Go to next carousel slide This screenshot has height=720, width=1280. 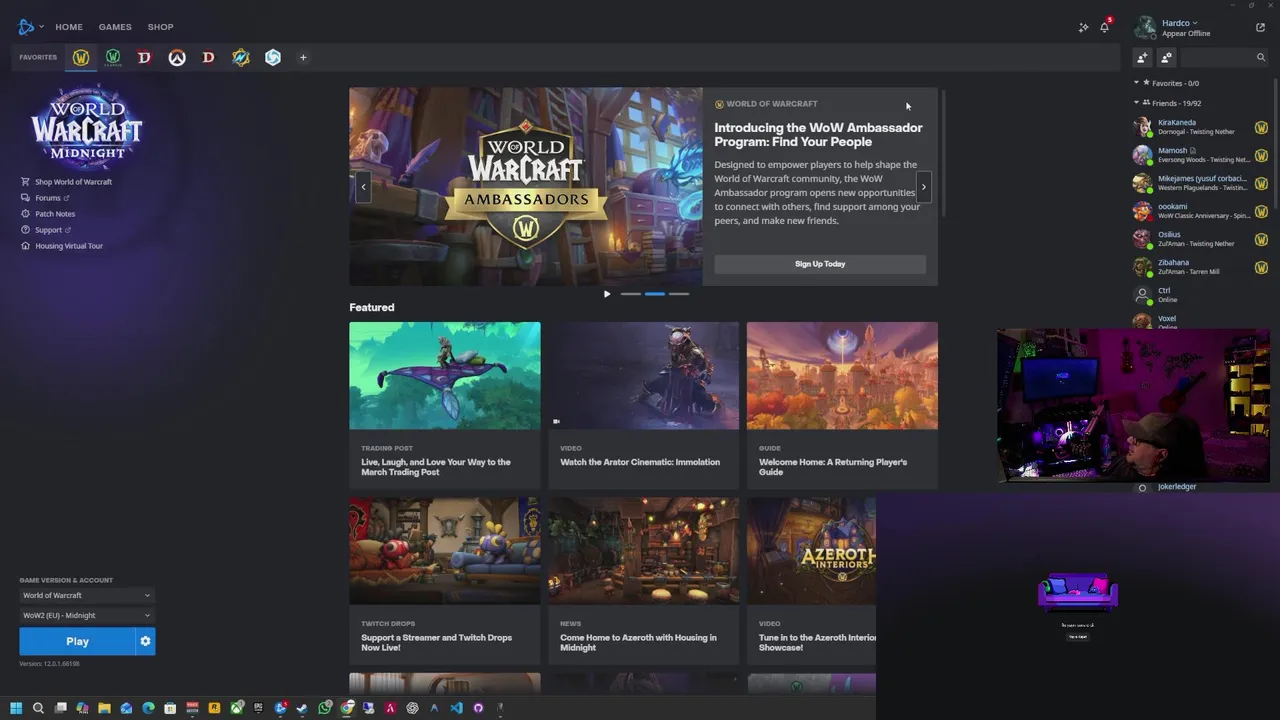click(x=924, y=186)
